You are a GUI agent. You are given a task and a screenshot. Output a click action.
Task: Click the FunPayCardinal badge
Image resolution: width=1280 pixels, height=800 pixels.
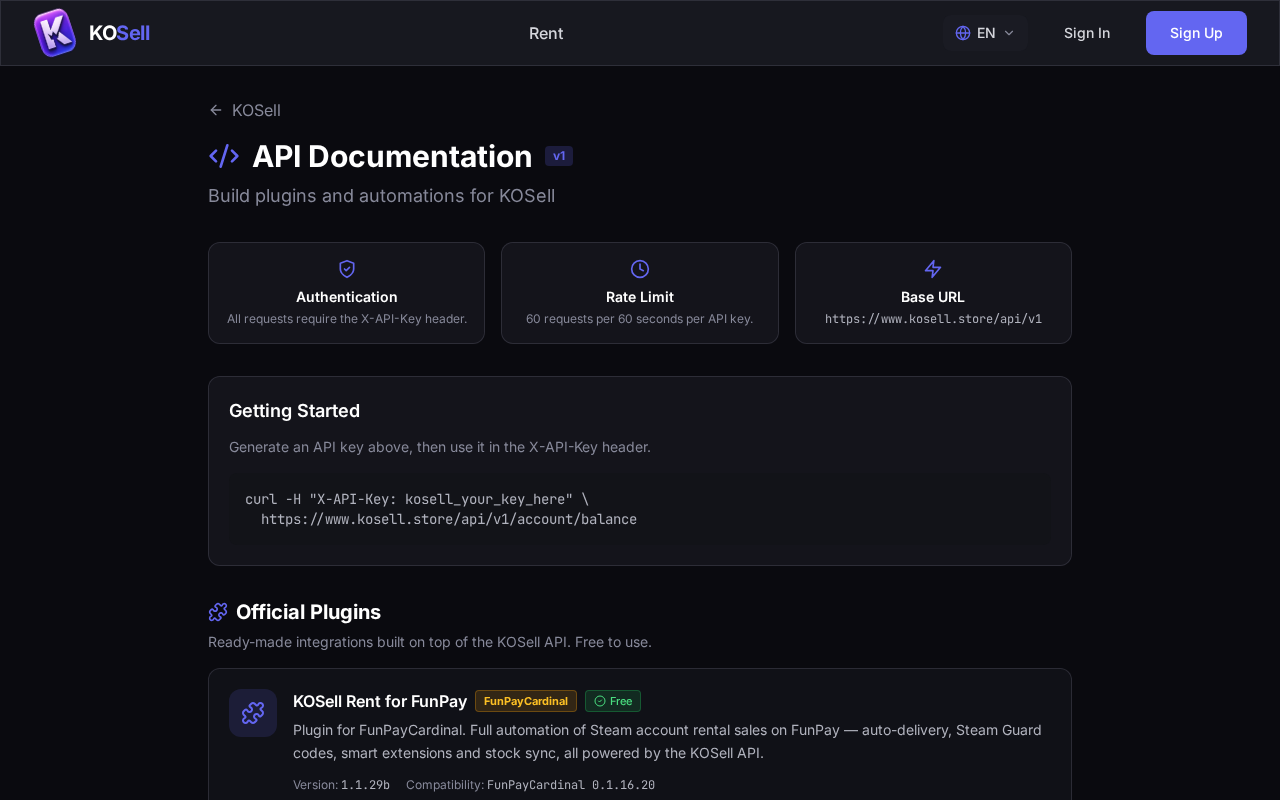526,701
